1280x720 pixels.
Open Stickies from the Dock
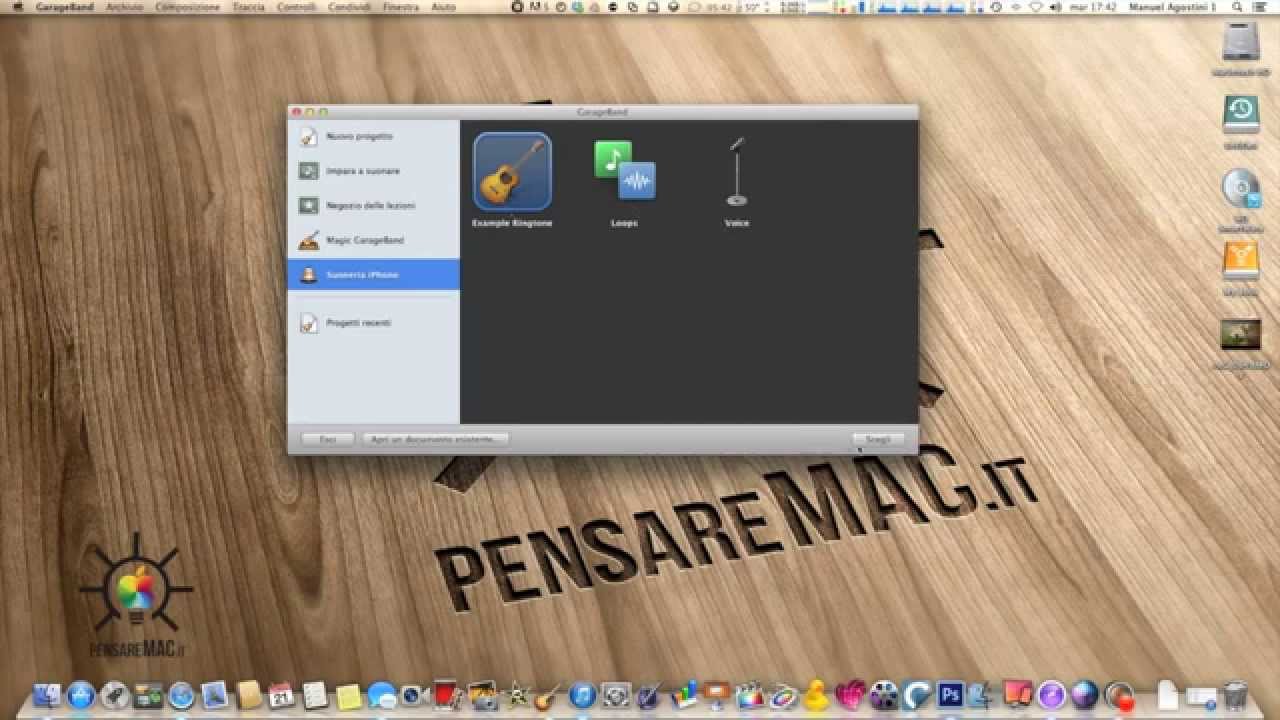click(348, 695)
